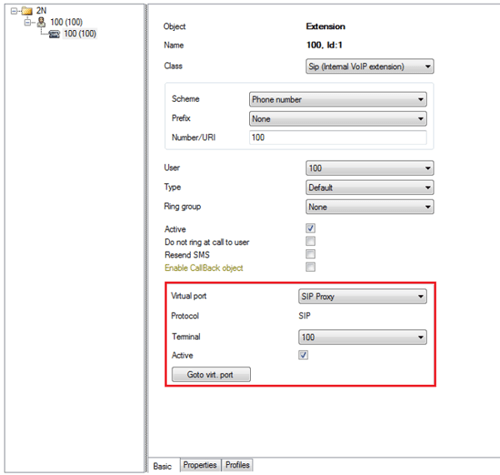The width and height of the screenshot is (500, 475).
Task: Switch to the Properties tab
Action: [x=200, y=465]
